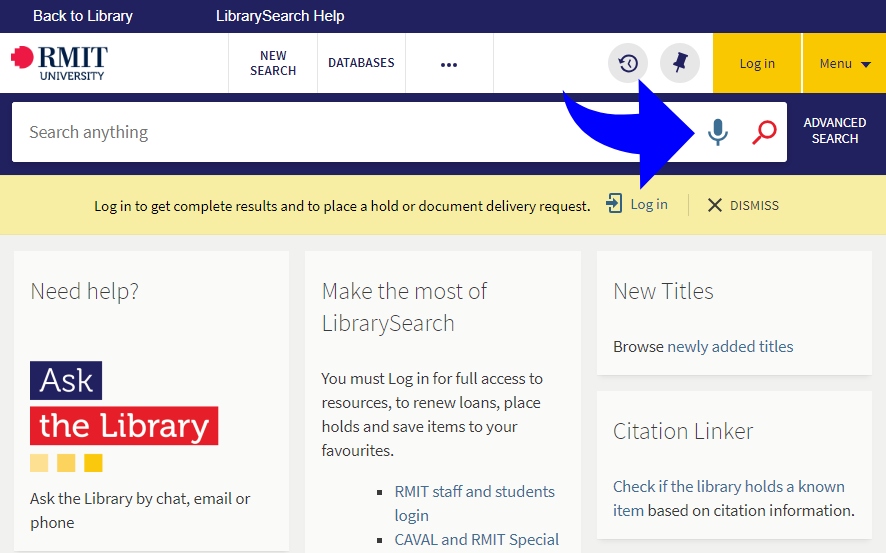Open LibrarySearch Help link
Viewport: 886px width, 553px height.
point(280,16)
